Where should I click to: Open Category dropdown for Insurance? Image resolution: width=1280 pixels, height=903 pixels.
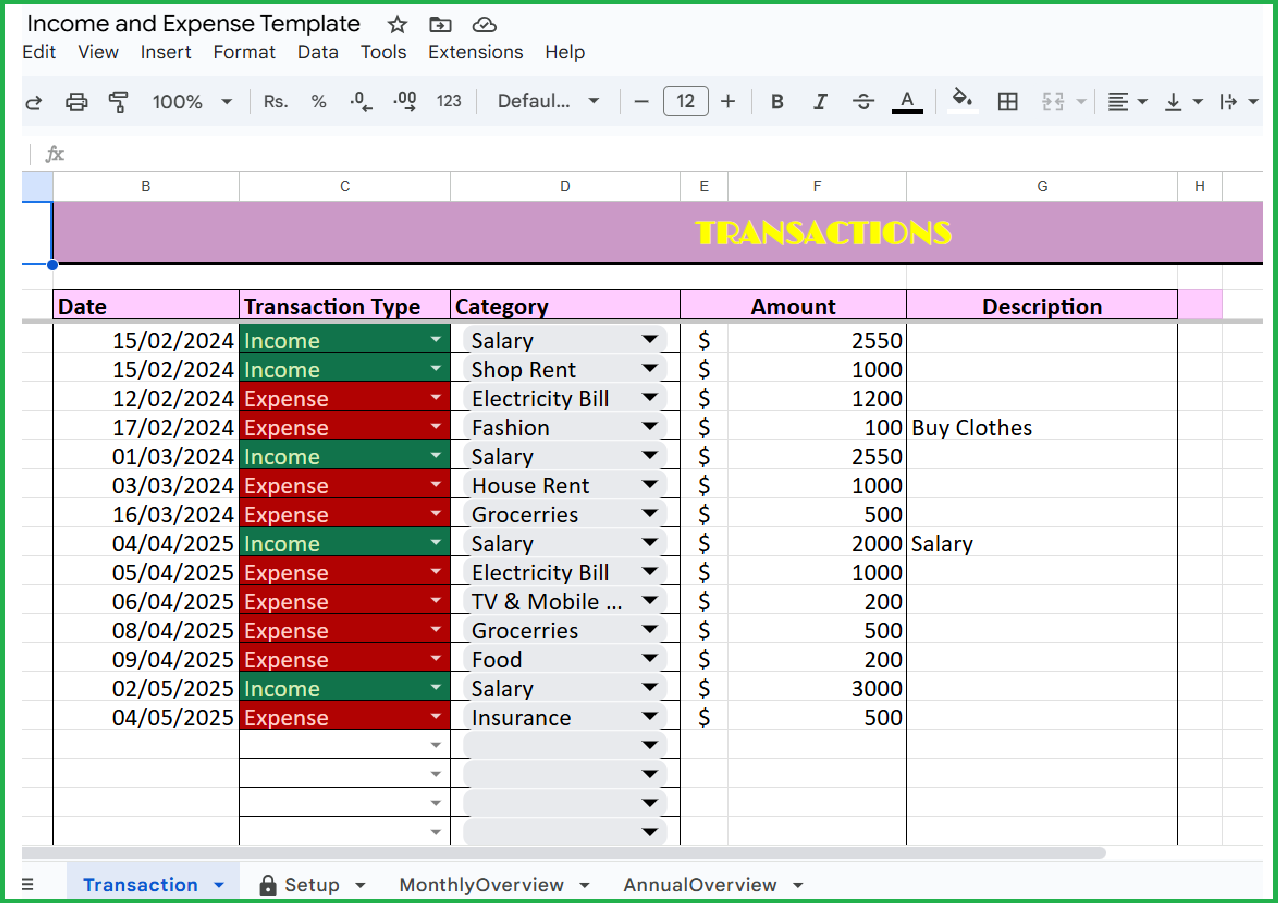pyautogui.click(x=650, y=717)
